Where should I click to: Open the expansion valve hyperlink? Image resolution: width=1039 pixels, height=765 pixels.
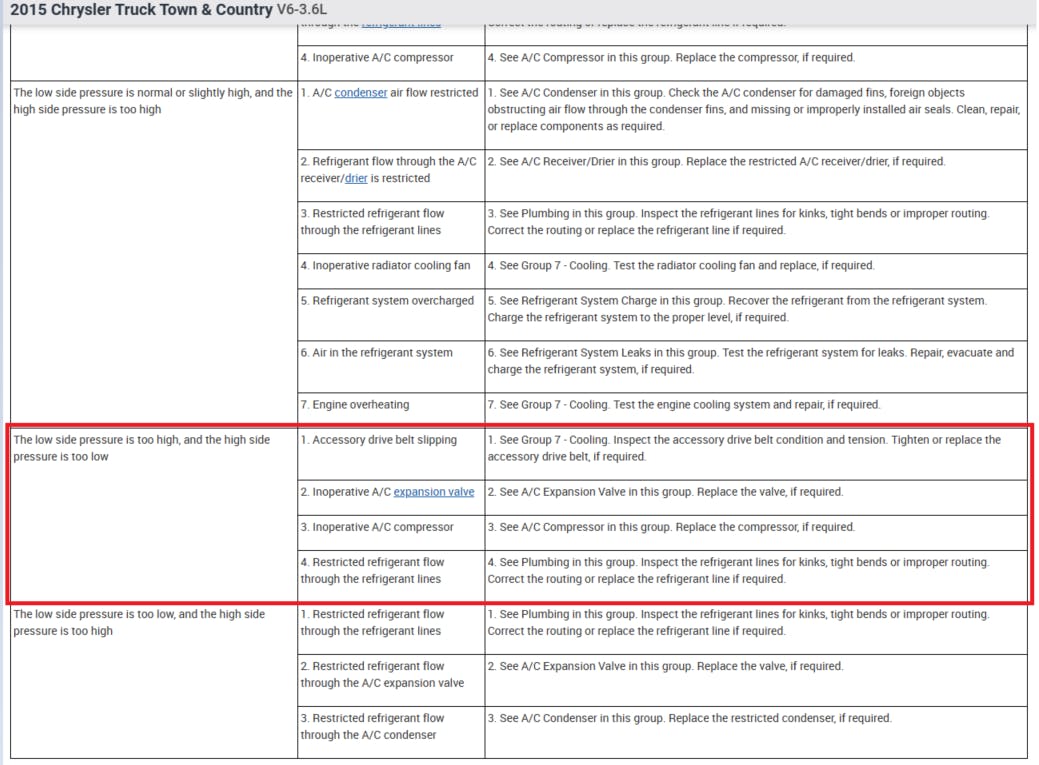[x=433, y=491]
